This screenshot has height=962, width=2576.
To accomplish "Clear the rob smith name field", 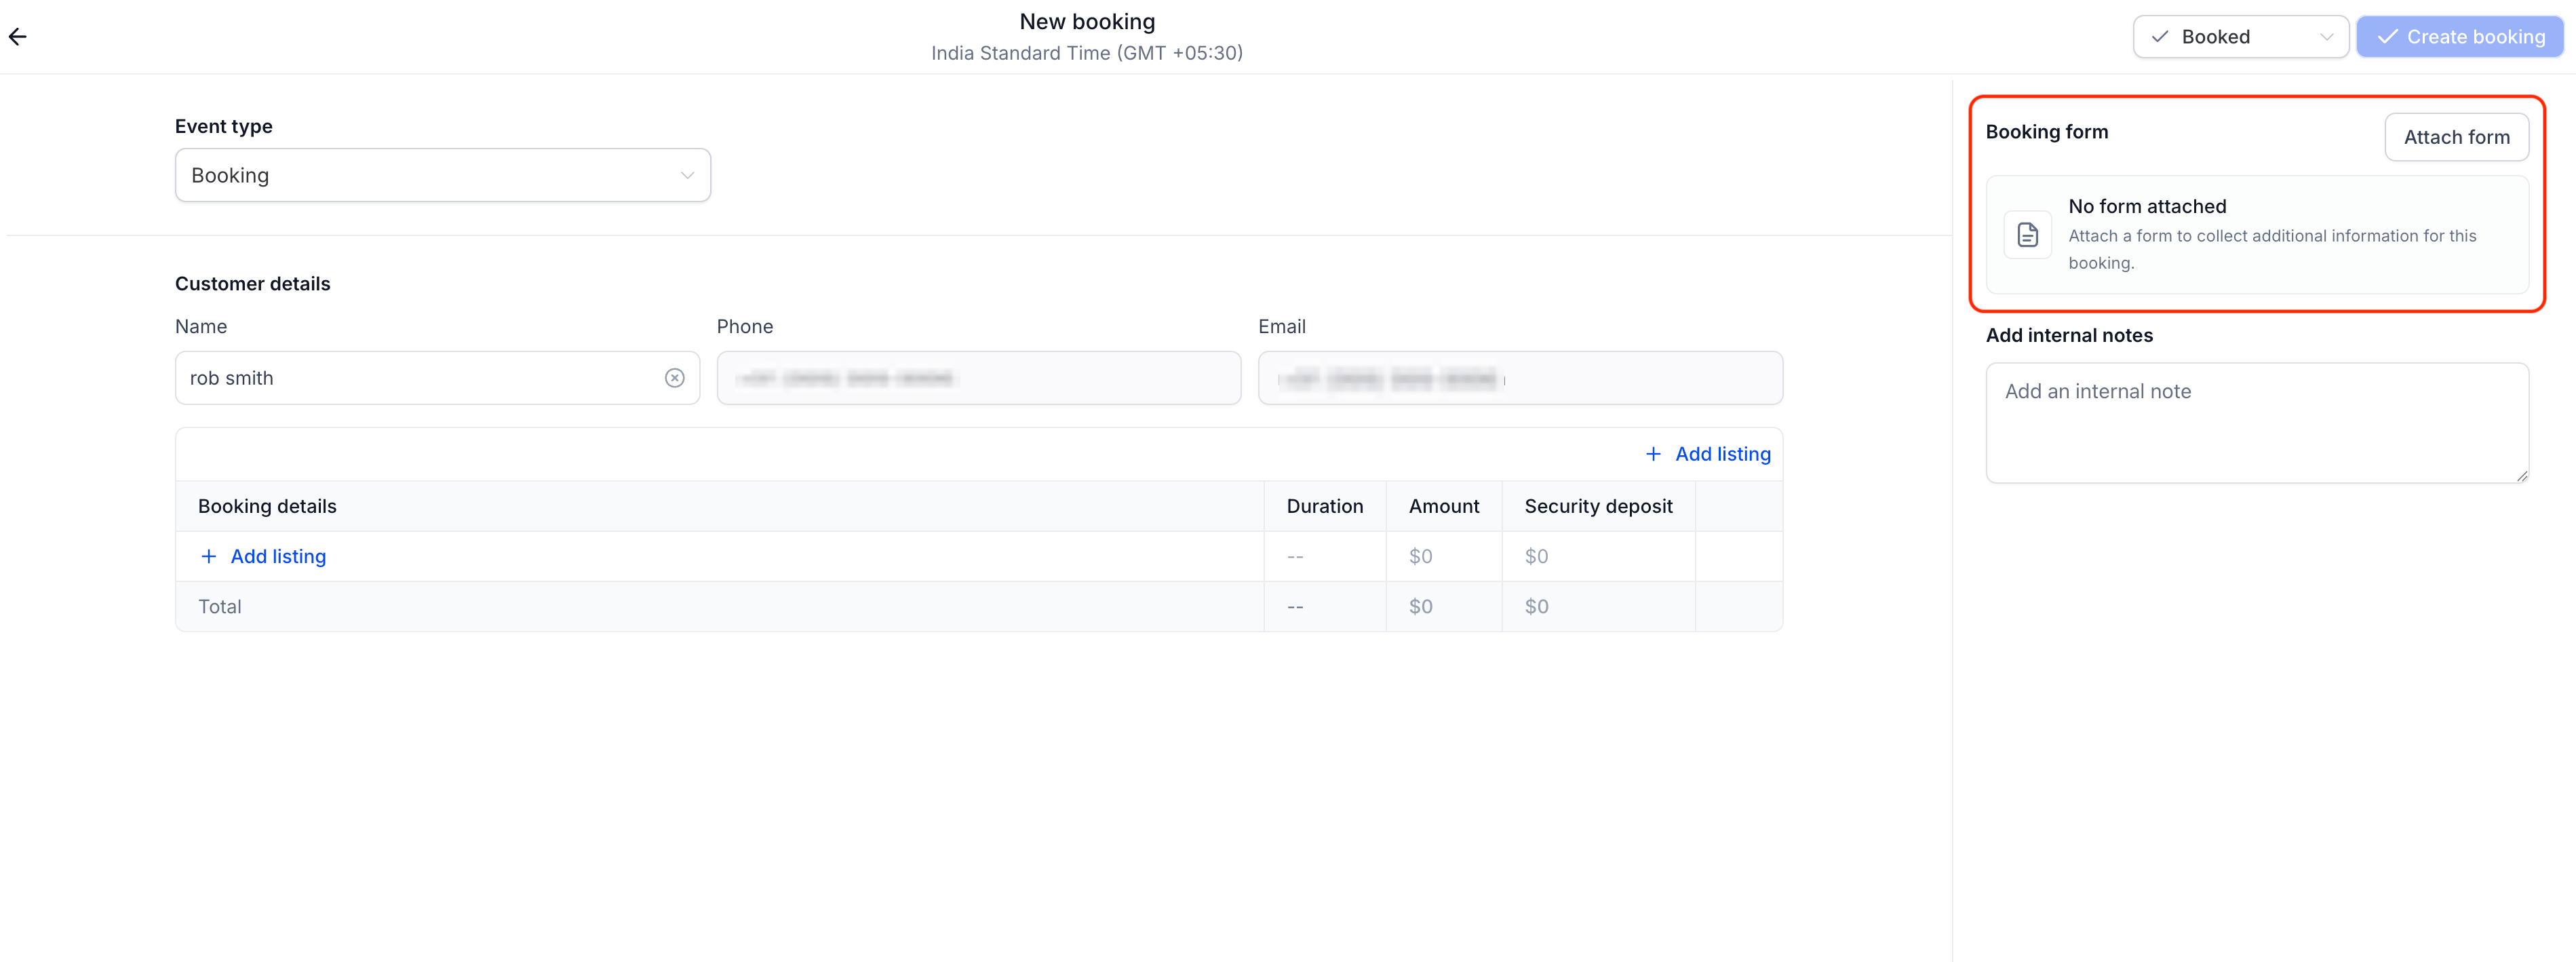I will pos(675,378).
